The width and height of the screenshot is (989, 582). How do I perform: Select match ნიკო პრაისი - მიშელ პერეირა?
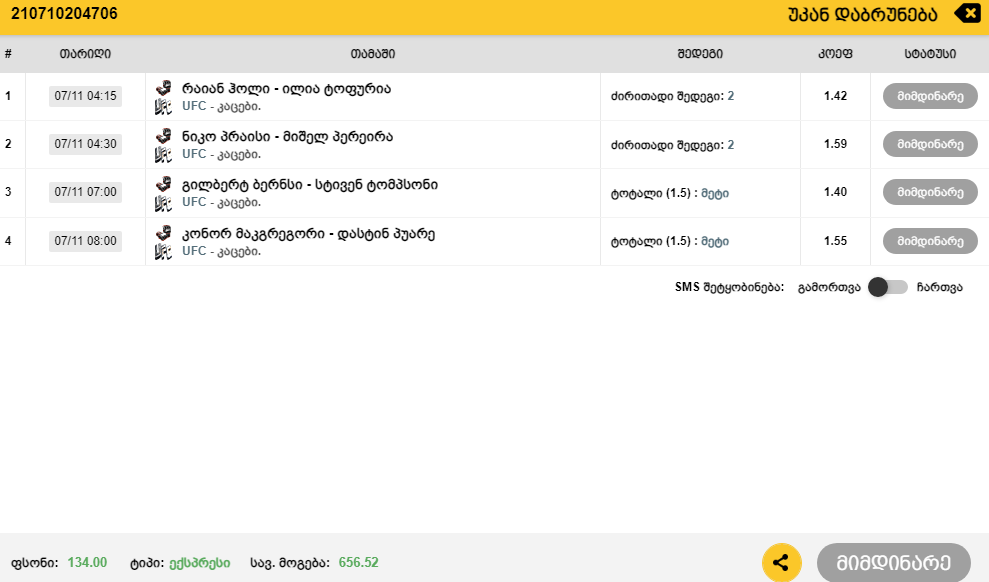[x=287, y=137]
